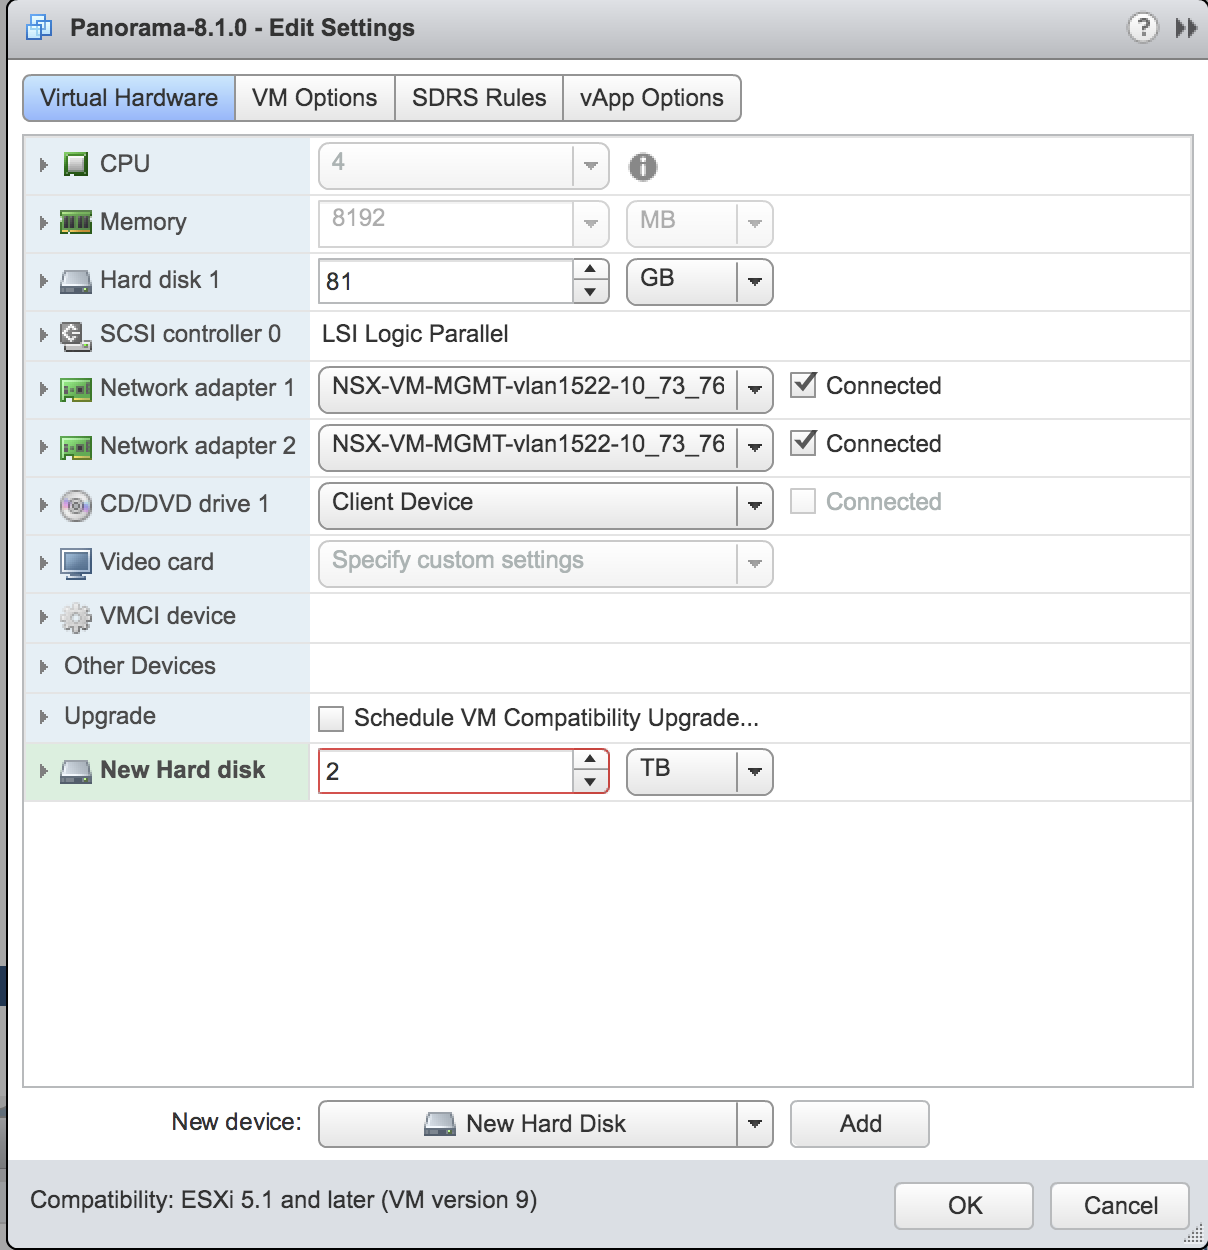Click the dialog resize grip corner
Image resolution: width=1208 pixels, height=1250 pixels.
coord(1194,1234)
